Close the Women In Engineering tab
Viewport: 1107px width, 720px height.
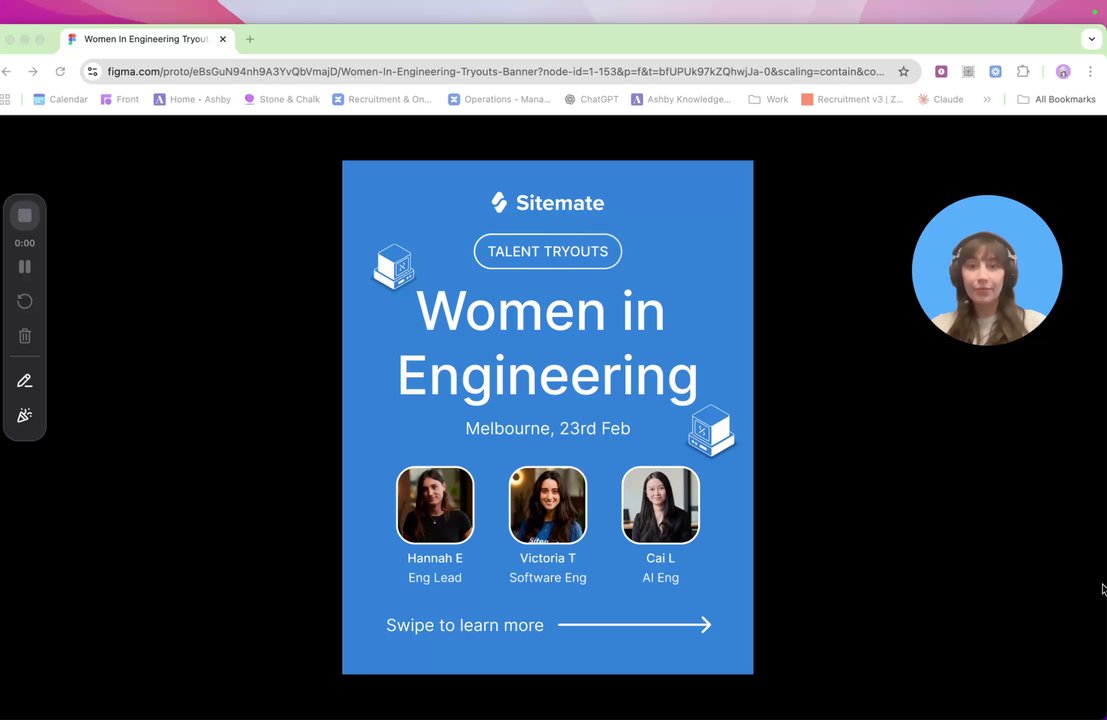point(222,40)
